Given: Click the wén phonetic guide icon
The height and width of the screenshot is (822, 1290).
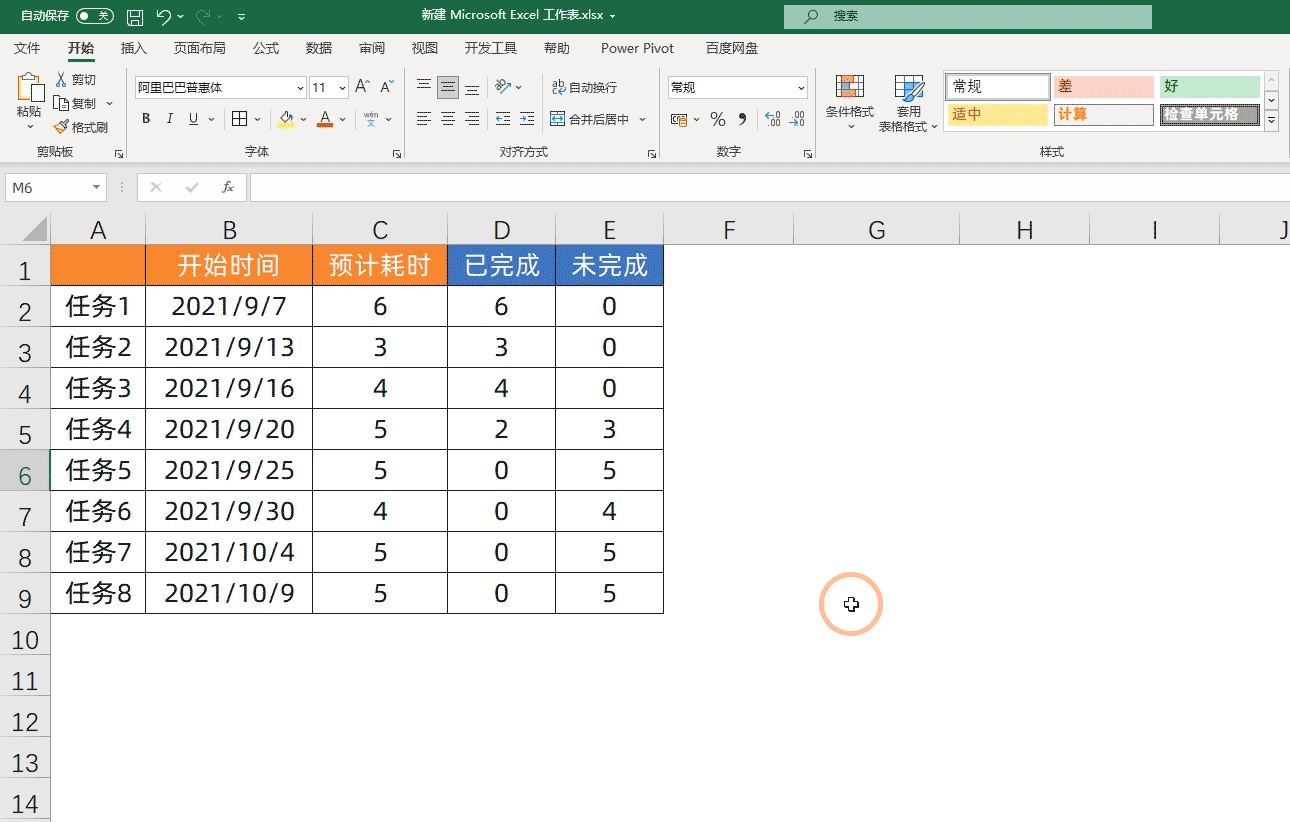Looking at the screenshot, I should pos(371,119).
